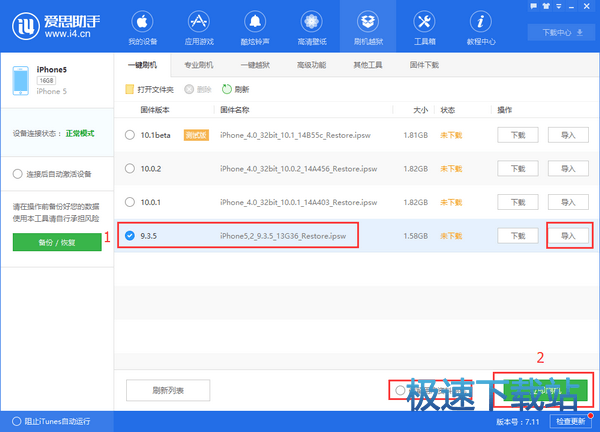This screenshot has height=432, width=600.
Task: Click 导入 for the 9.3.5 firmware
Action: click(568, 236)
